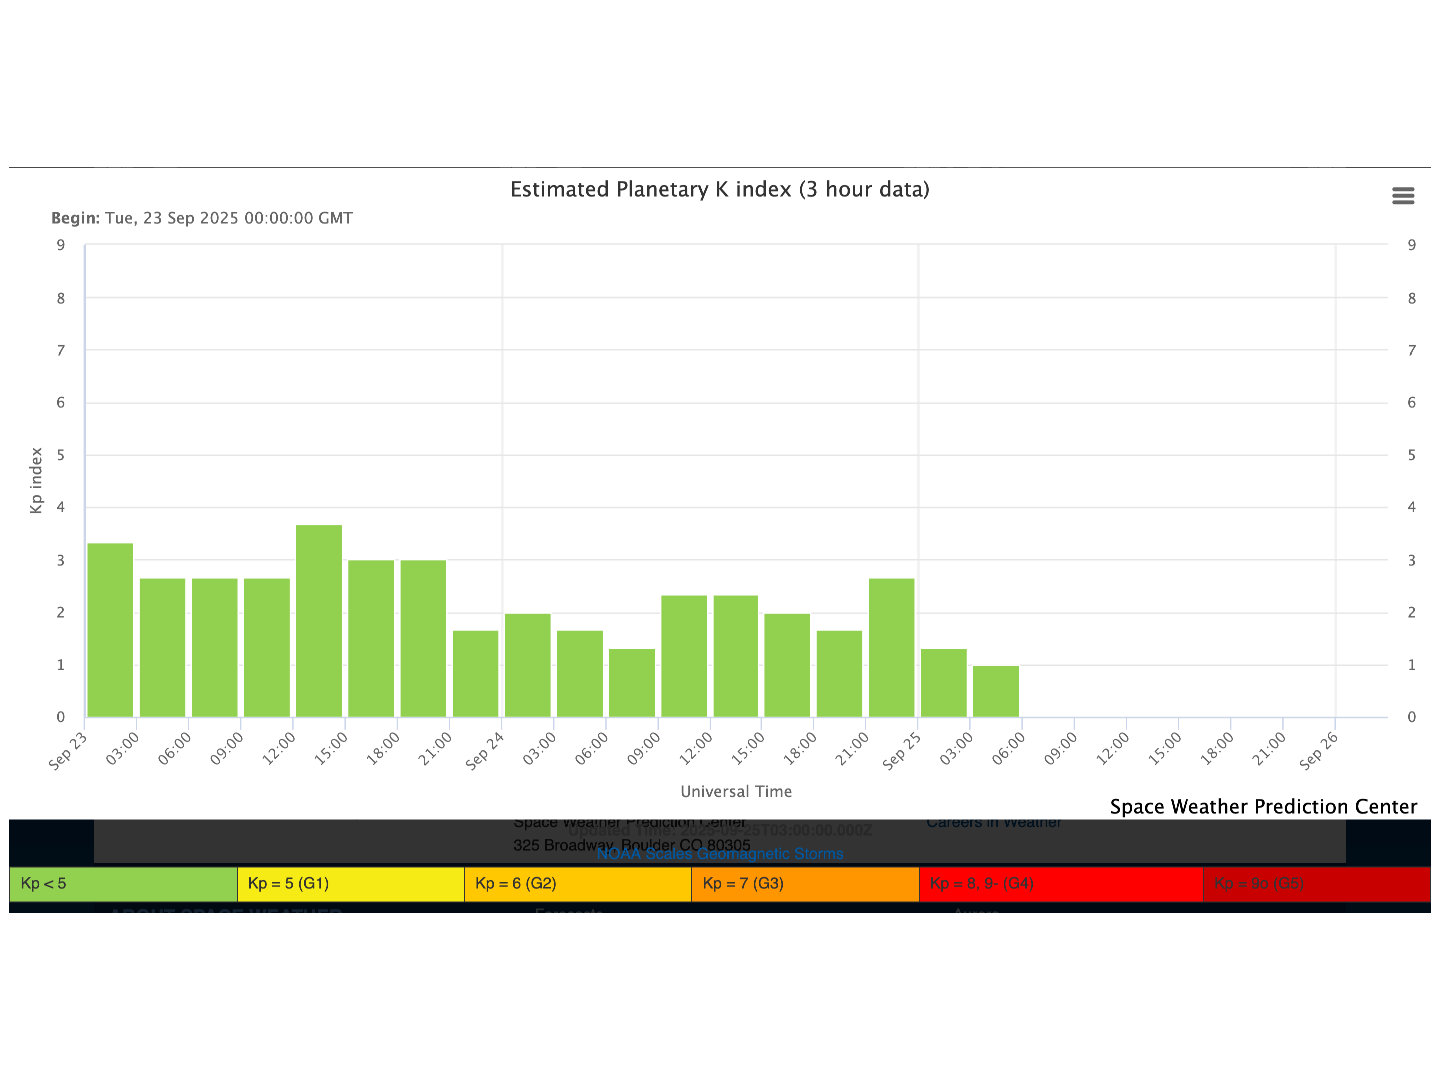
Task: Click the bar at Sep 24 09:00
Action: pyautogui.click(x=684, y=656)
